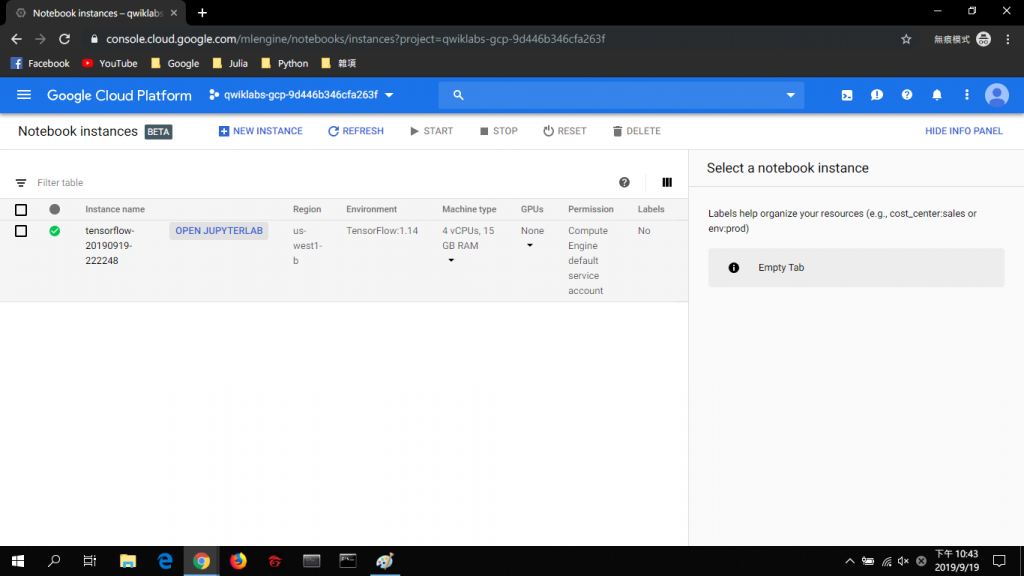Open the project selector dropdown

[302, 95]
